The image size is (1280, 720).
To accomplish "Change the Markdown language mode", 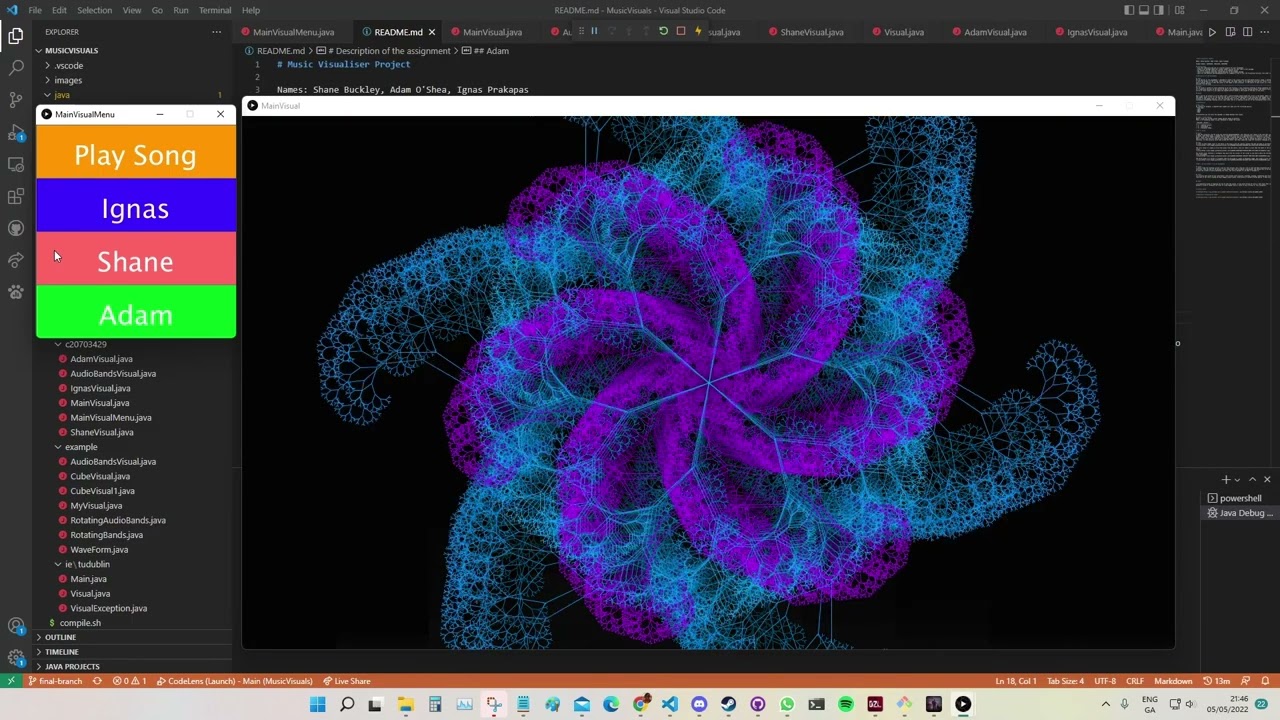I will (x=1173, y=681).
